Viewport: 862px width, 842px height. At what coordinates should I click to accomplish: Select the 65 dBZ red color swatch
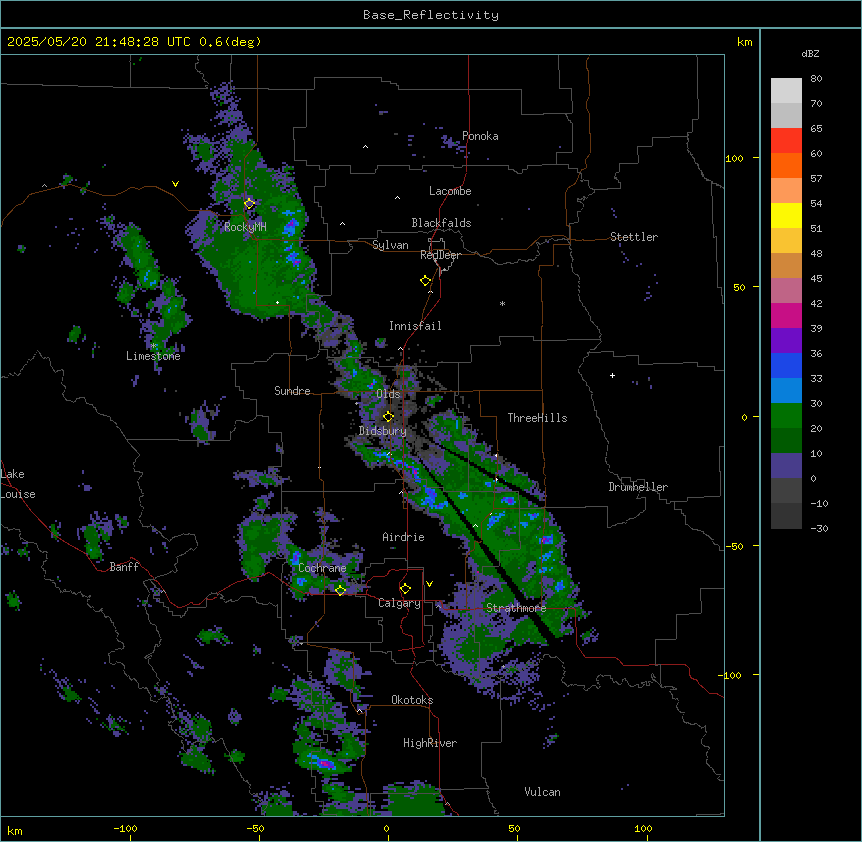[x=786, y=140]
